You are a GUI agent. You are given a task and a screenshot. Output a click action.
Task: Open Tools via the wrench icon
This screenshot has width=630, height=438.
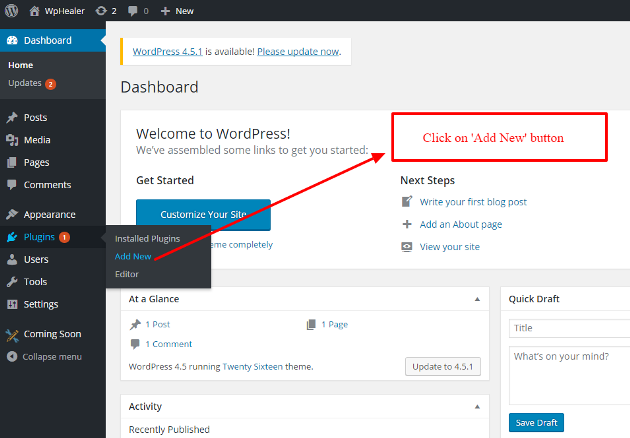(12, 282)
